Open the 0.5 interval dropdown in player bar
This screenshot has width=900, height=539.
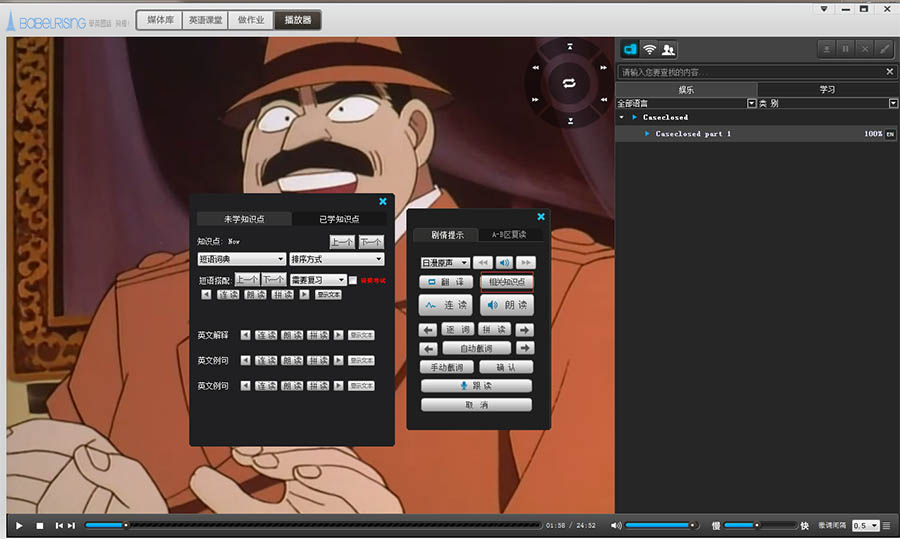(x=866, y=525)
